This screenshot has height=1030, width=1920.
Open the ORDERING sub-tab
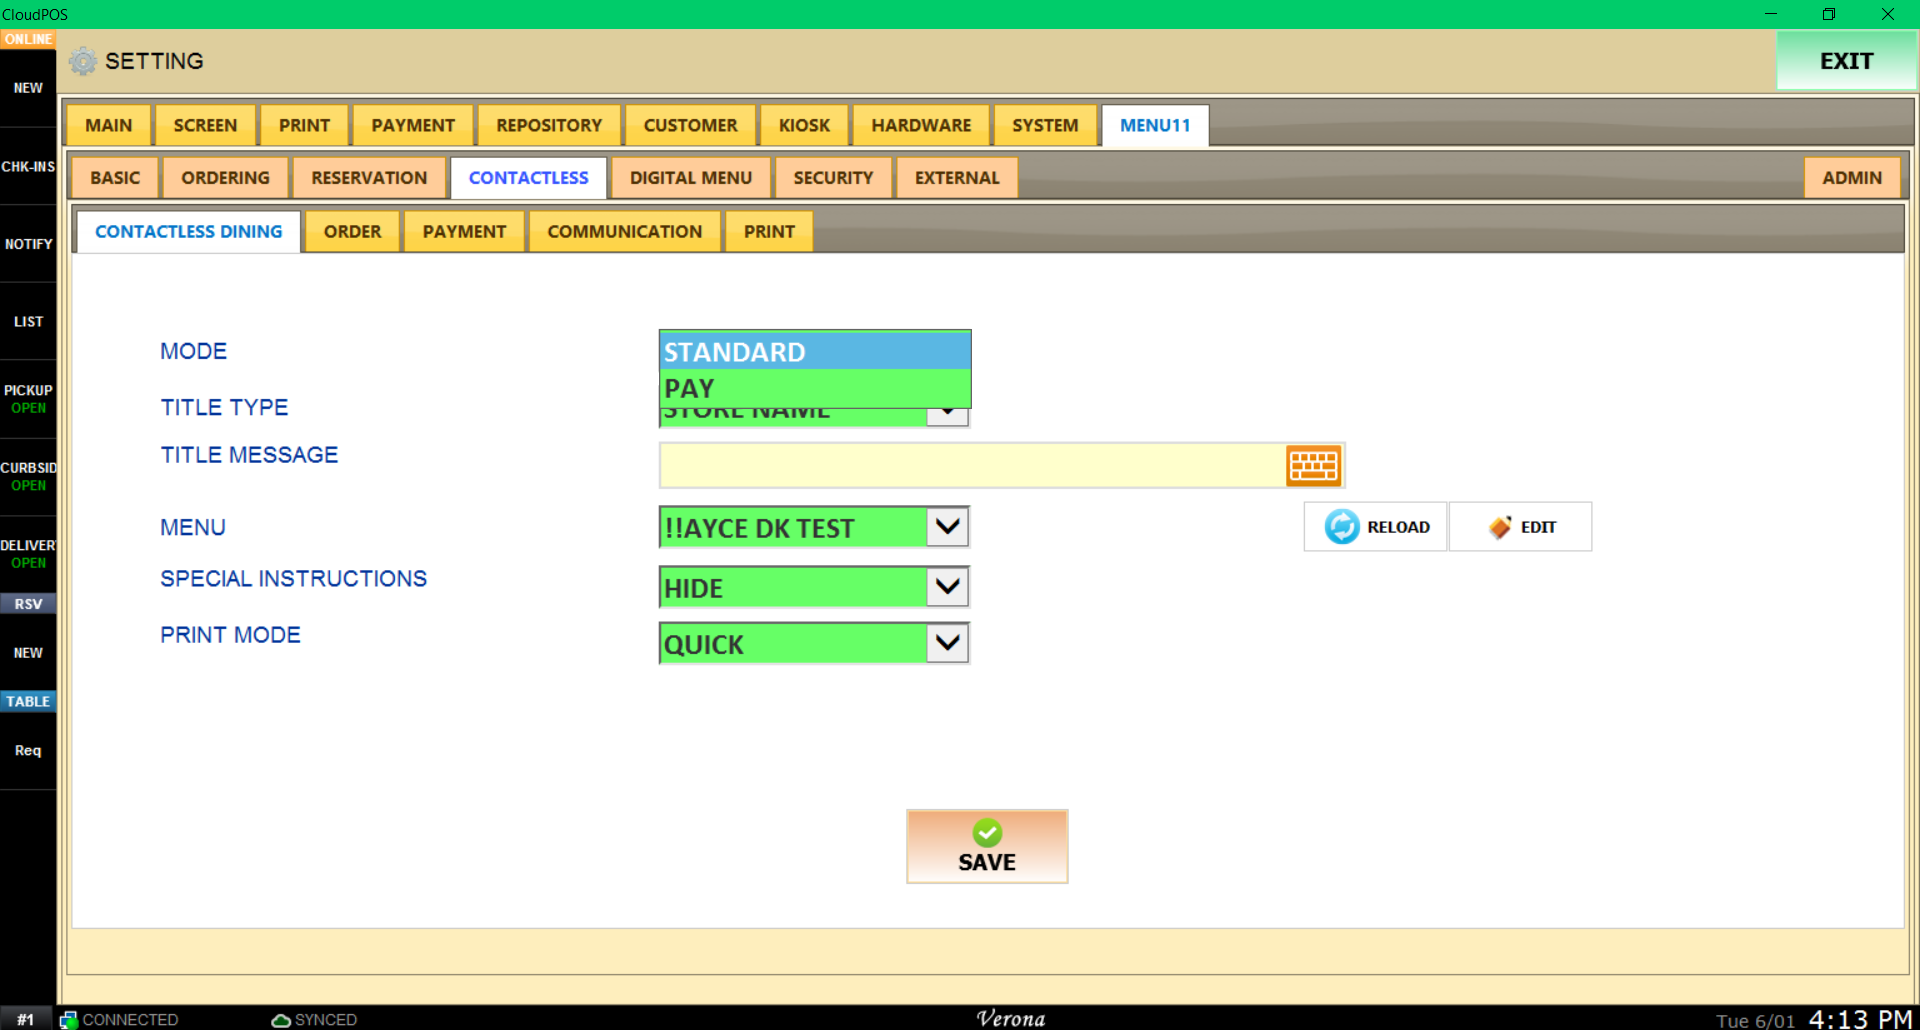[225, 178]
